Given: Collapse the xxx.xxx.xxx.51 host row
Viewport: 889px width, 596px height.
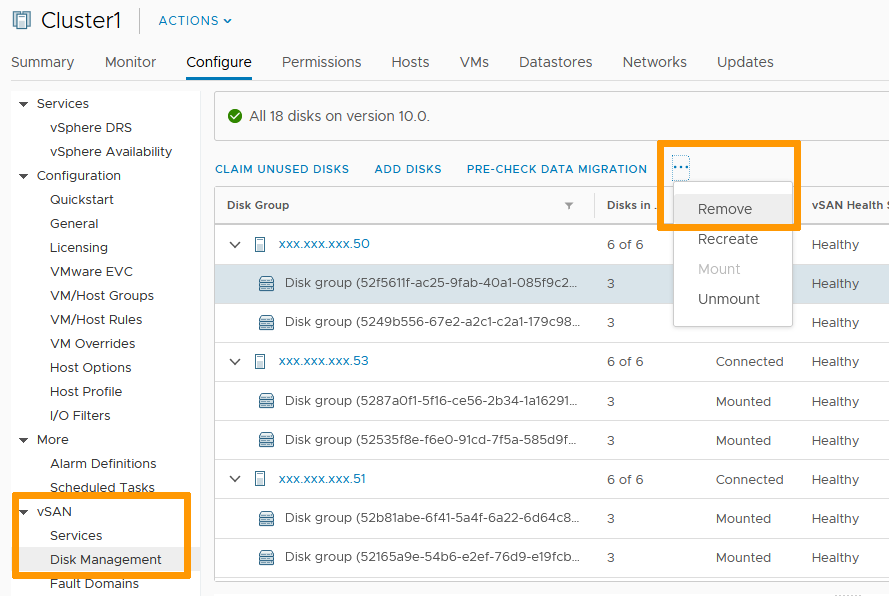Looking at the screenshot, I should click(235, 479).
